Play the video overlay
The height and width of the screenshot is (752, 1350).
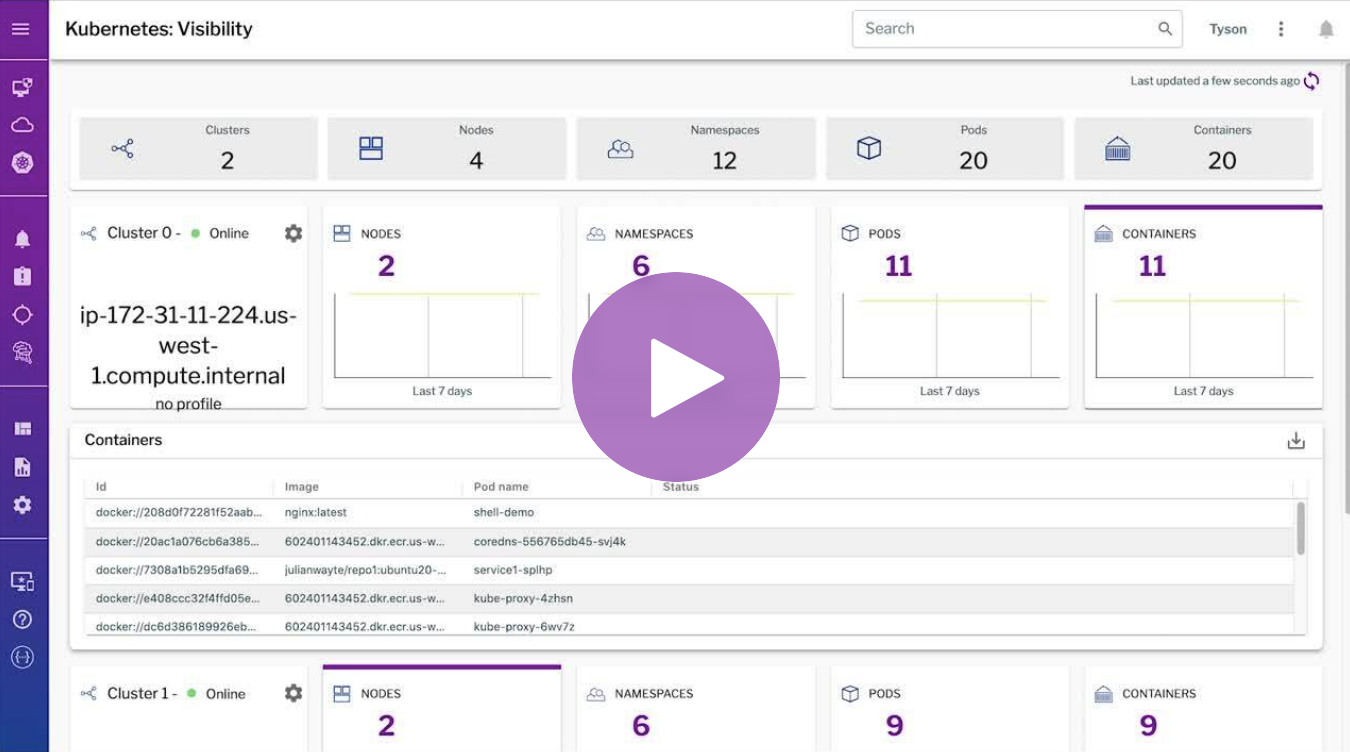click(676, 377)
